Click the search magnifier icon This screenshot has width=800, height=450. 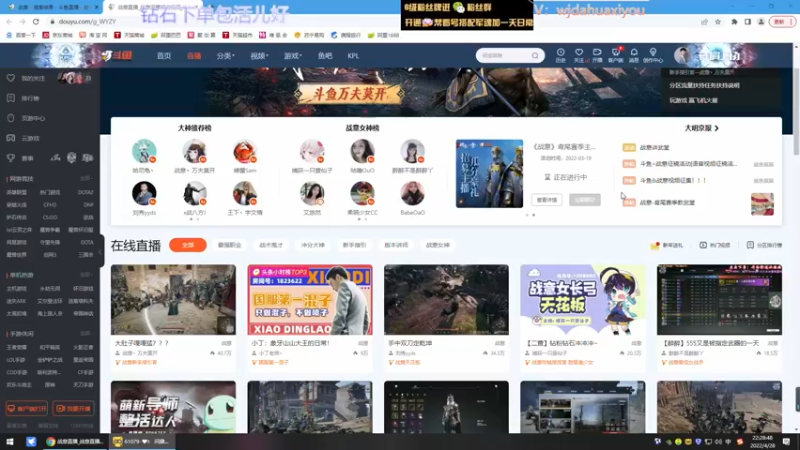[535, 55]
